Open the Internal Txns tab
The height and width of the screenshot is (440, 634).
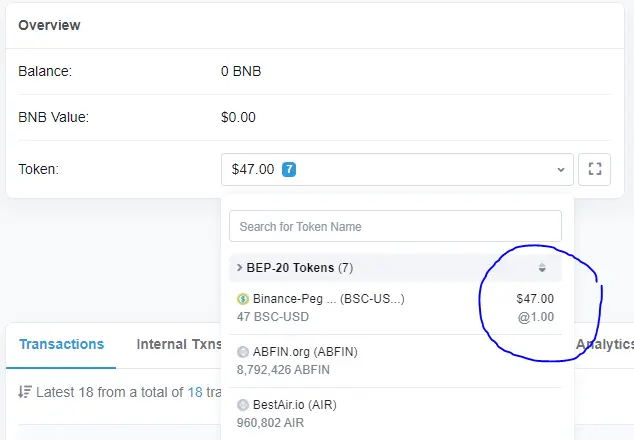coord(179,344)
